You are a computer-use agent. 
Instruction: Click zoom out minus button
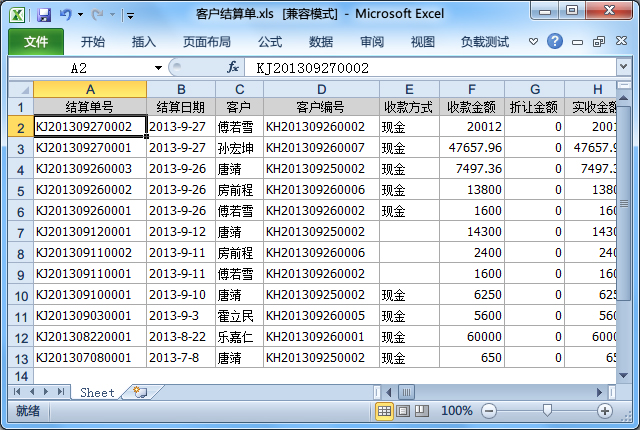click(488, 411)
